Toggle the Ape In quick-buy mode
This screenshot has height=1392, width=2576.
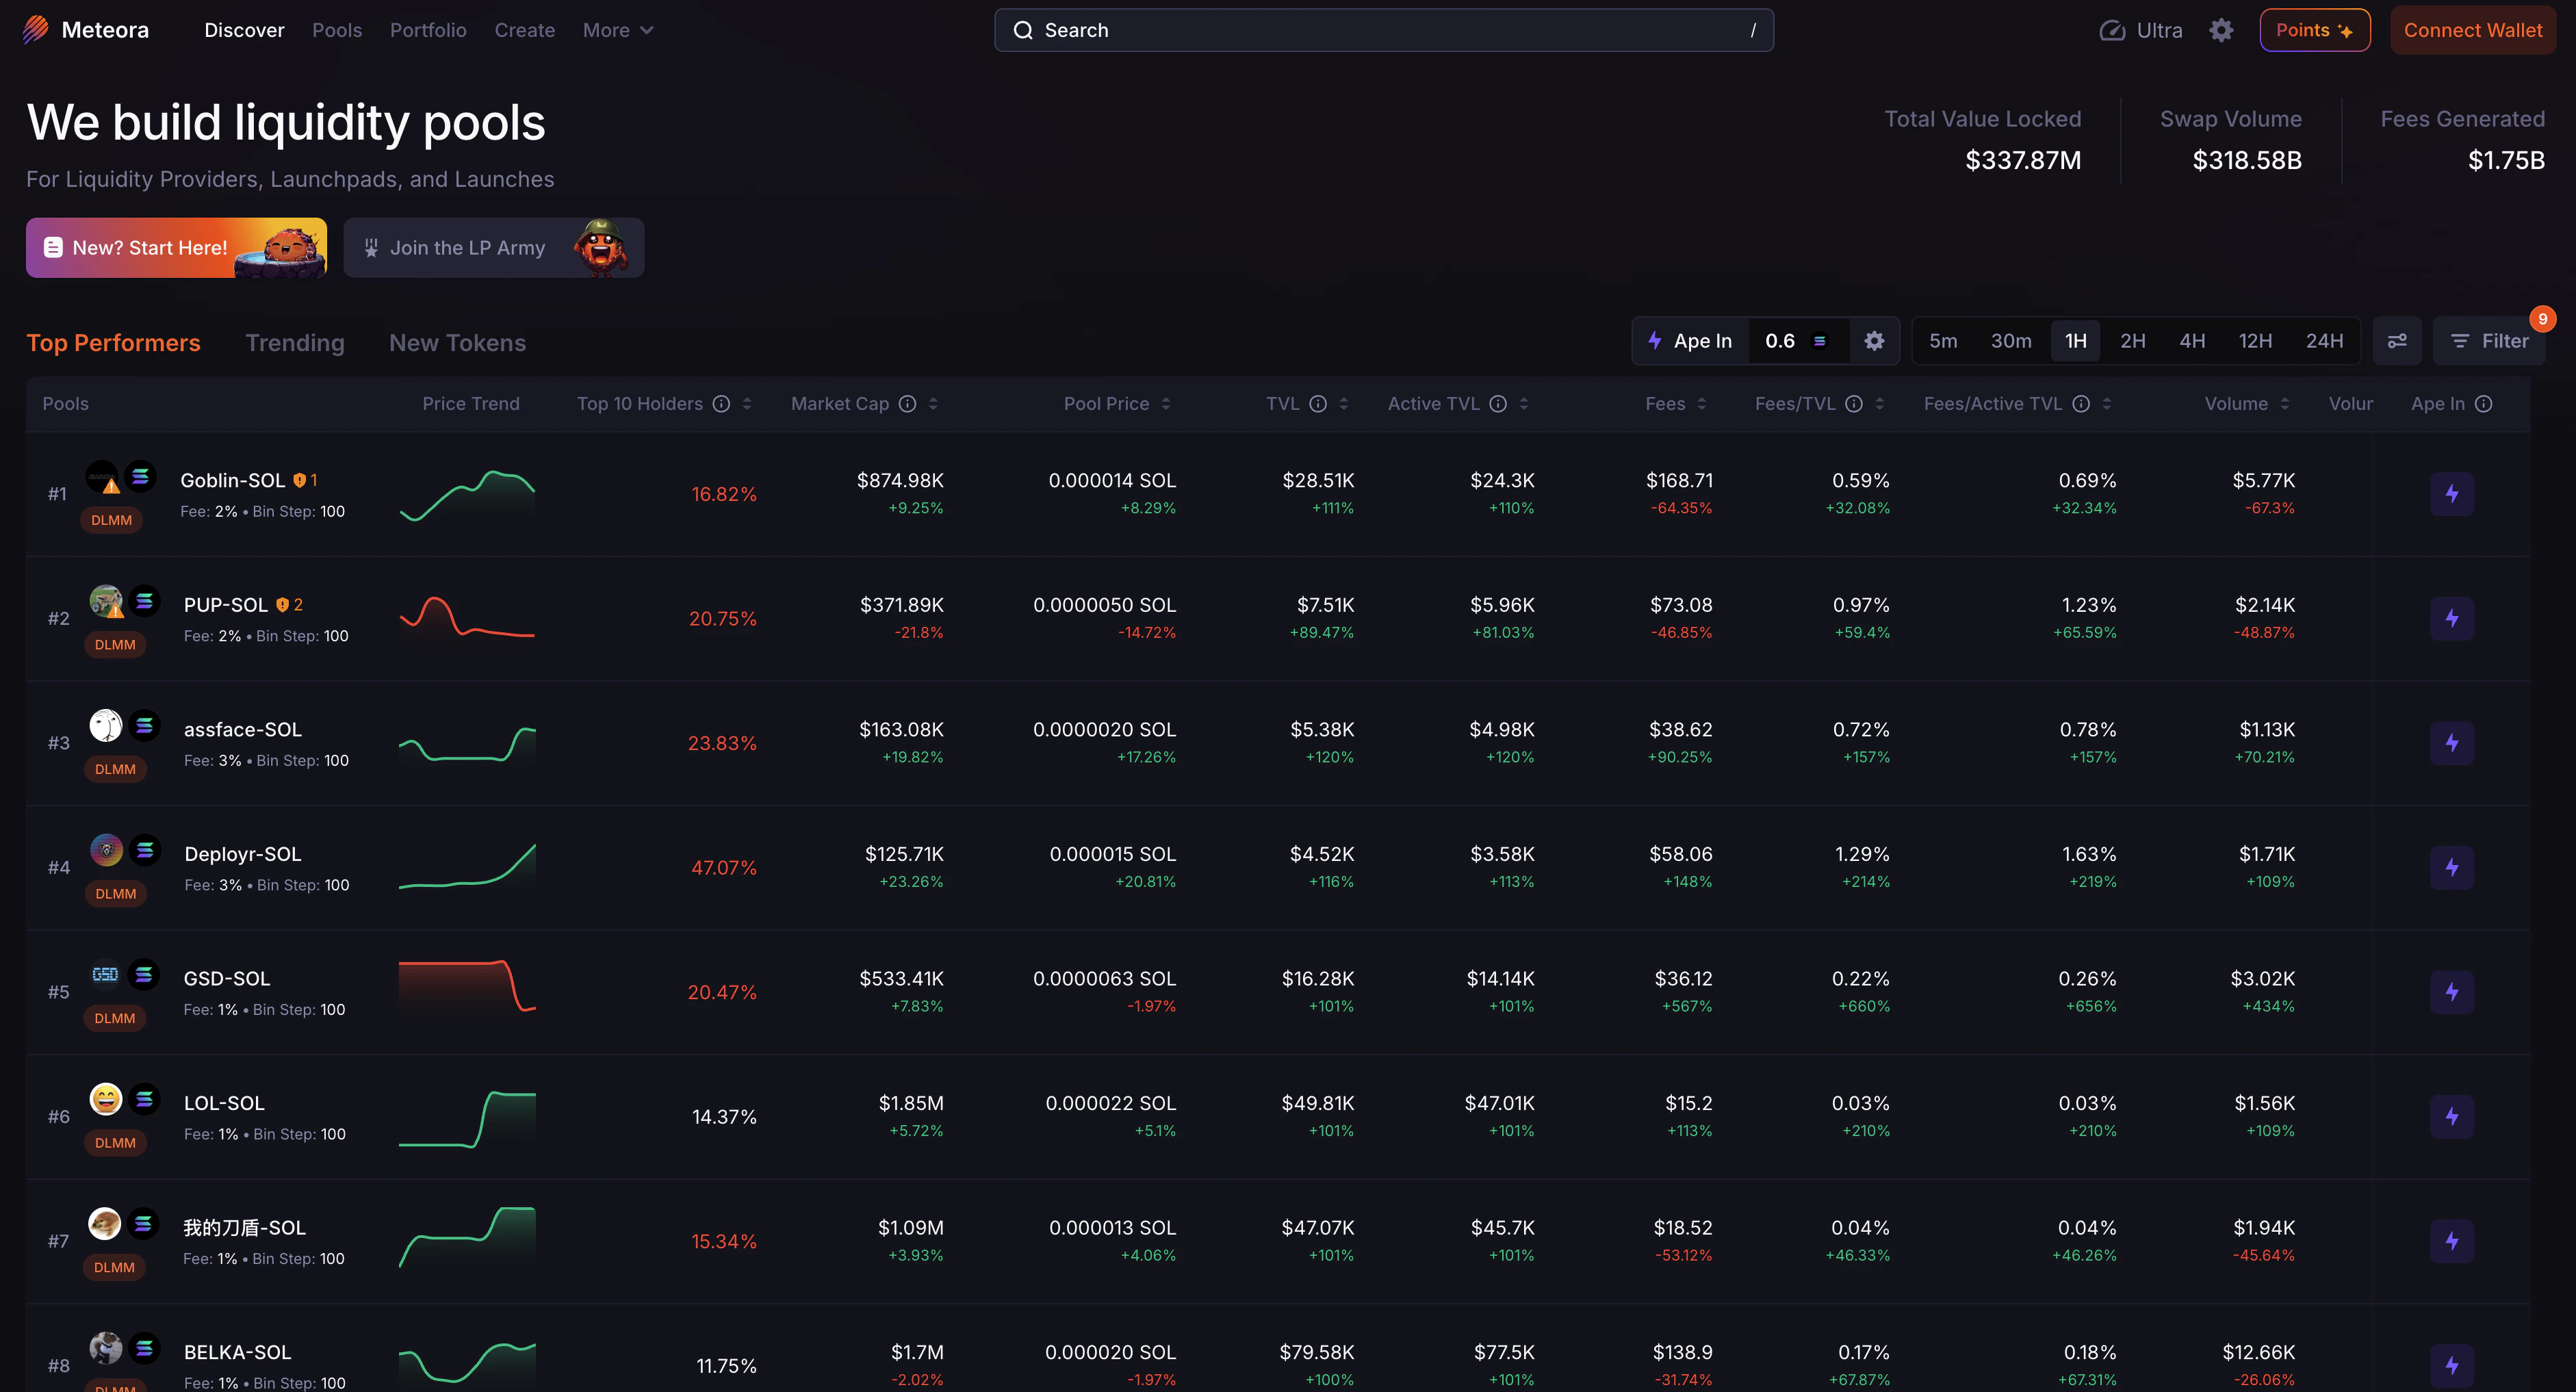tap(1690, 341)
